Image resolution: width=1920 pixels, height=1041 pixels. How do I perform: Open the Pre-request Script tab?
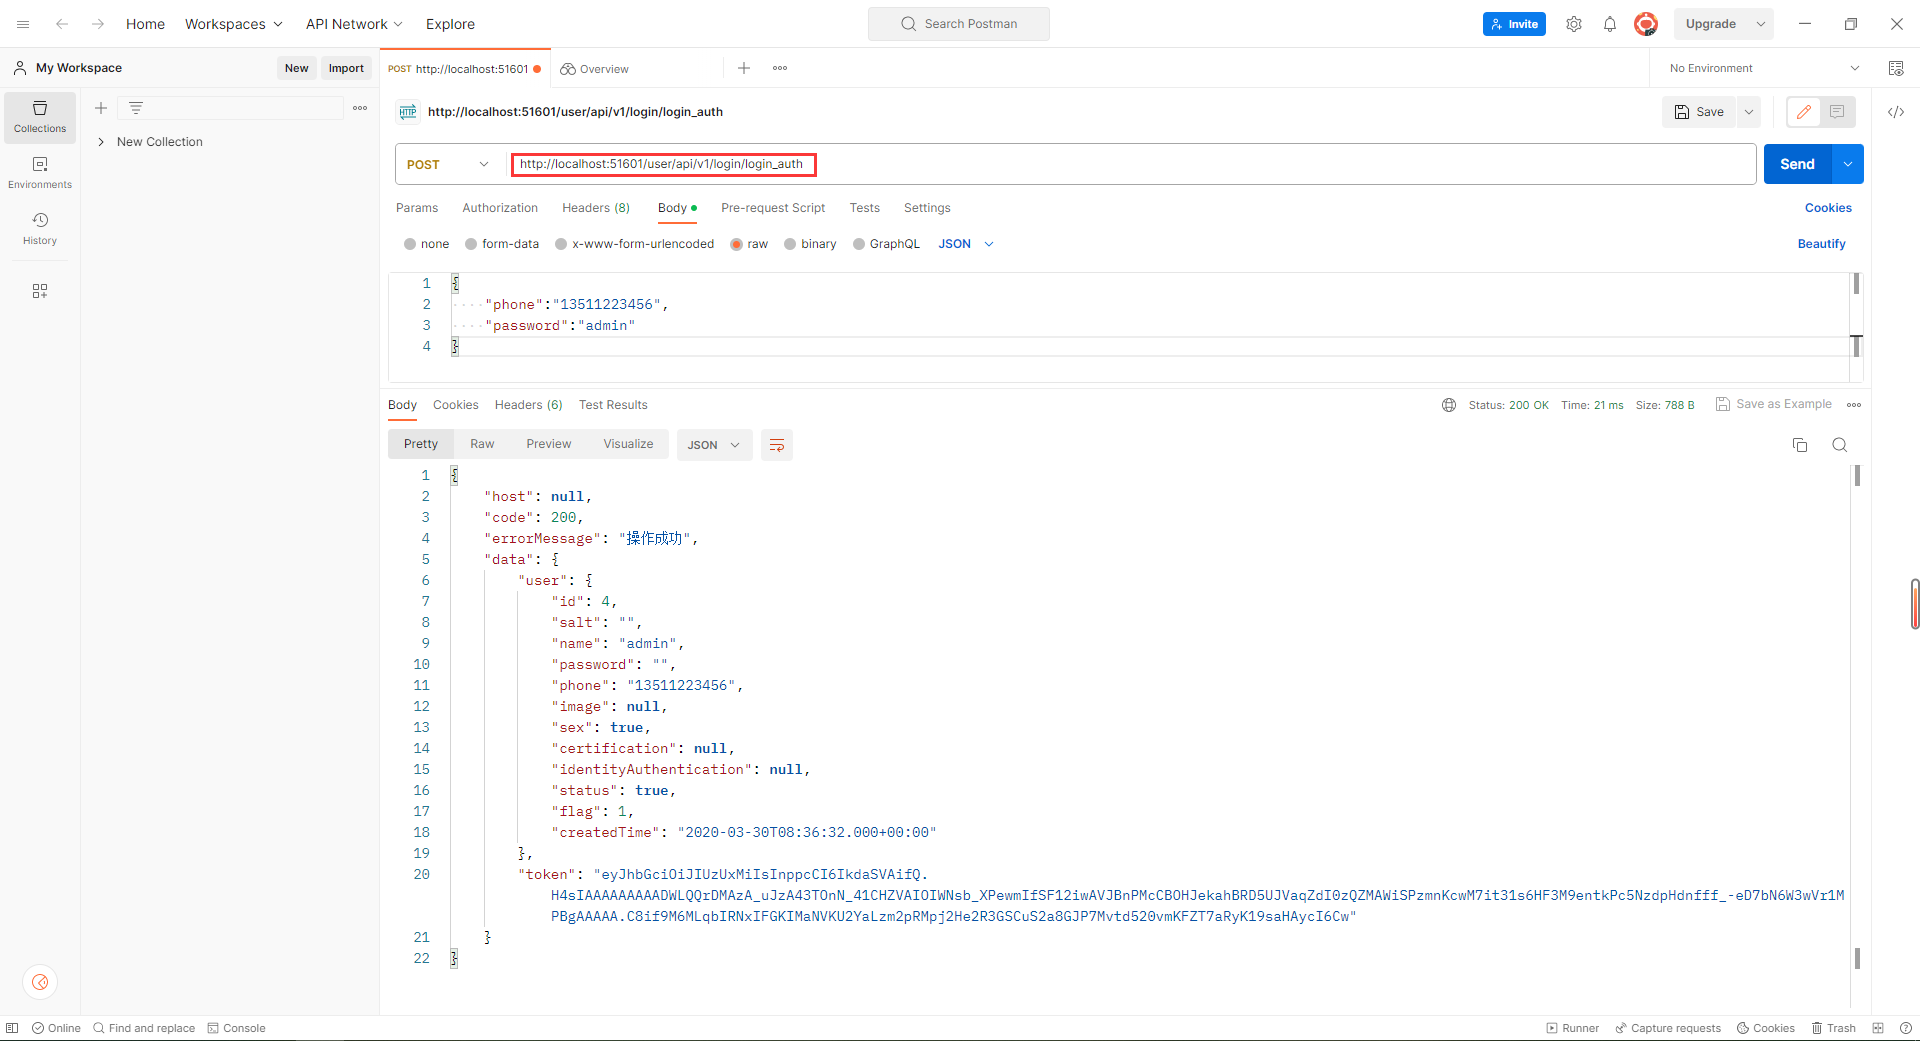(x=772, y=208)
